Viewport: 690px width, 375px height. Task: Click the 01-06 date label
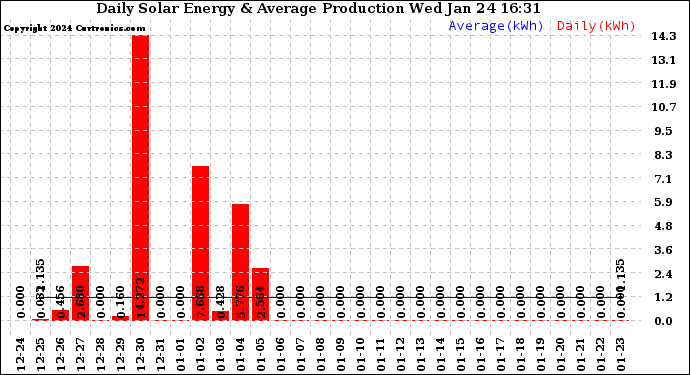pyautogui.click(x=281, y=355)
